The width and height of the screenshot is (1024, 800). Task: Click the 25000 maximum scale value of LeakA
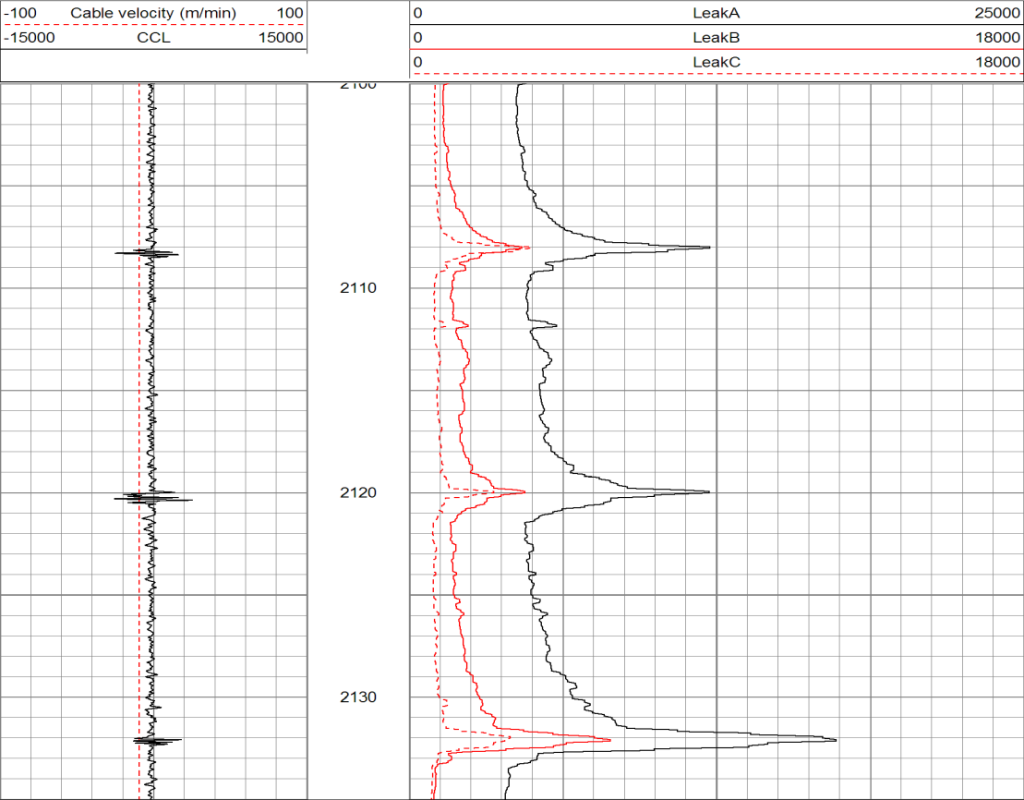tap(996, 13)
